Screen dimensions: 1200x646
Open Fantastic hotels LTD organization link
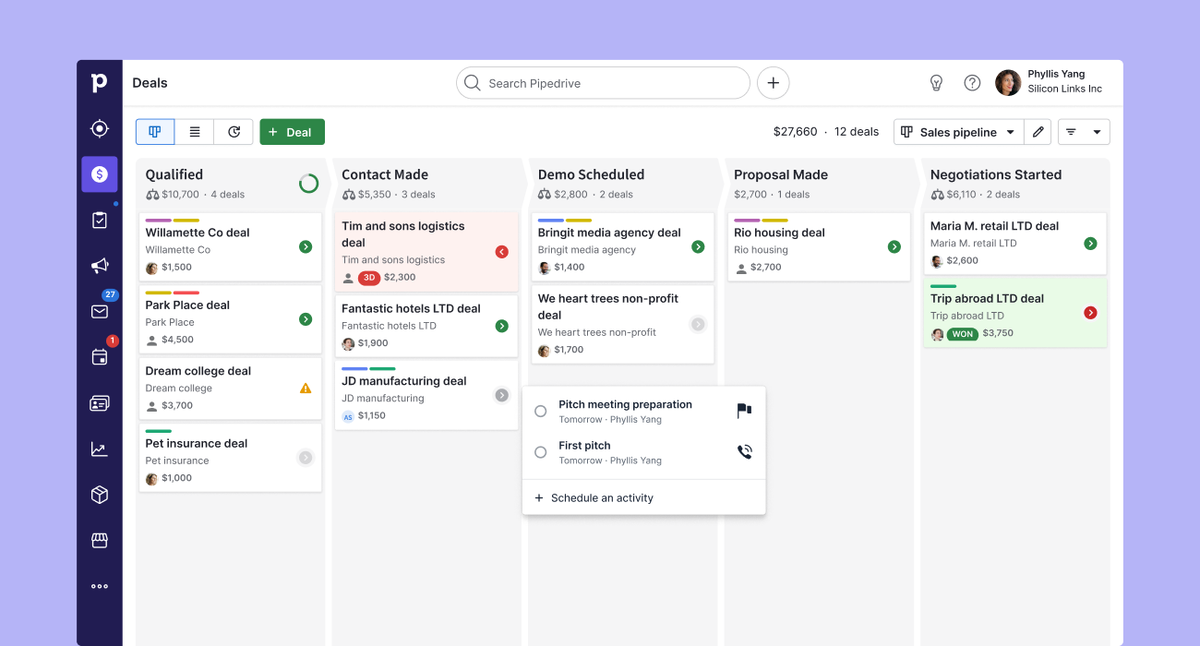tap(389, 326)
